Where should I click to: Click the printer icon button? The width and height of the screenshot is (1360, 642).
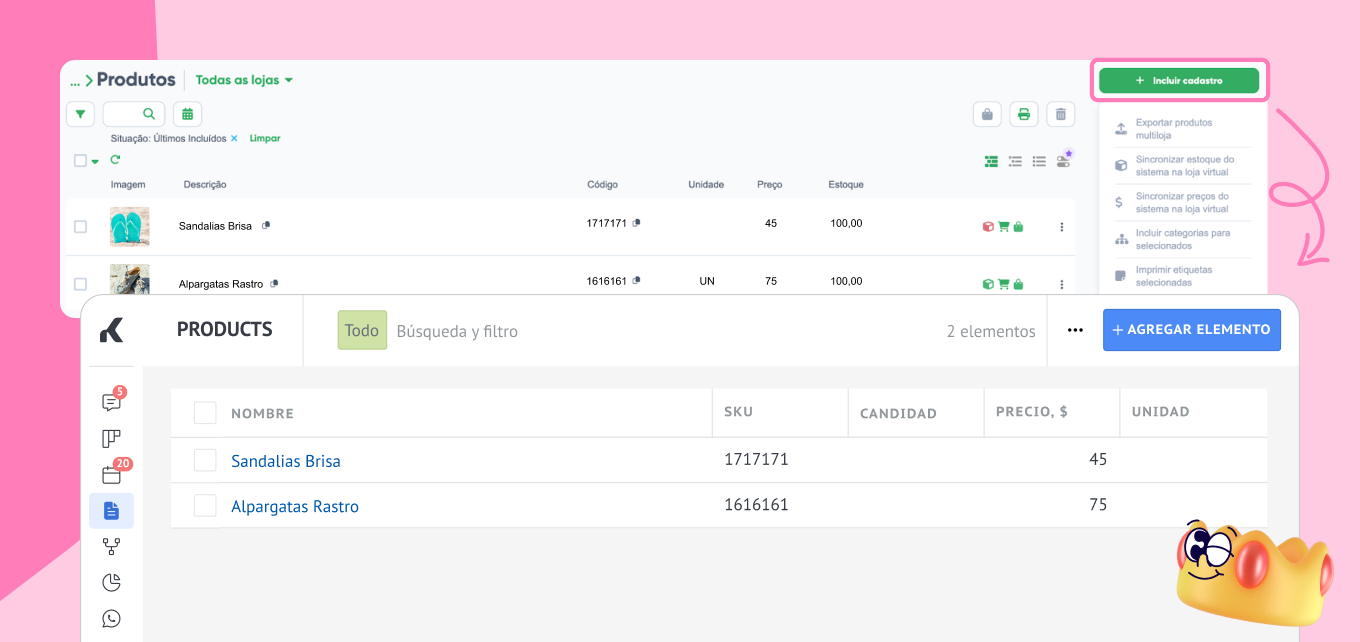1023,114
